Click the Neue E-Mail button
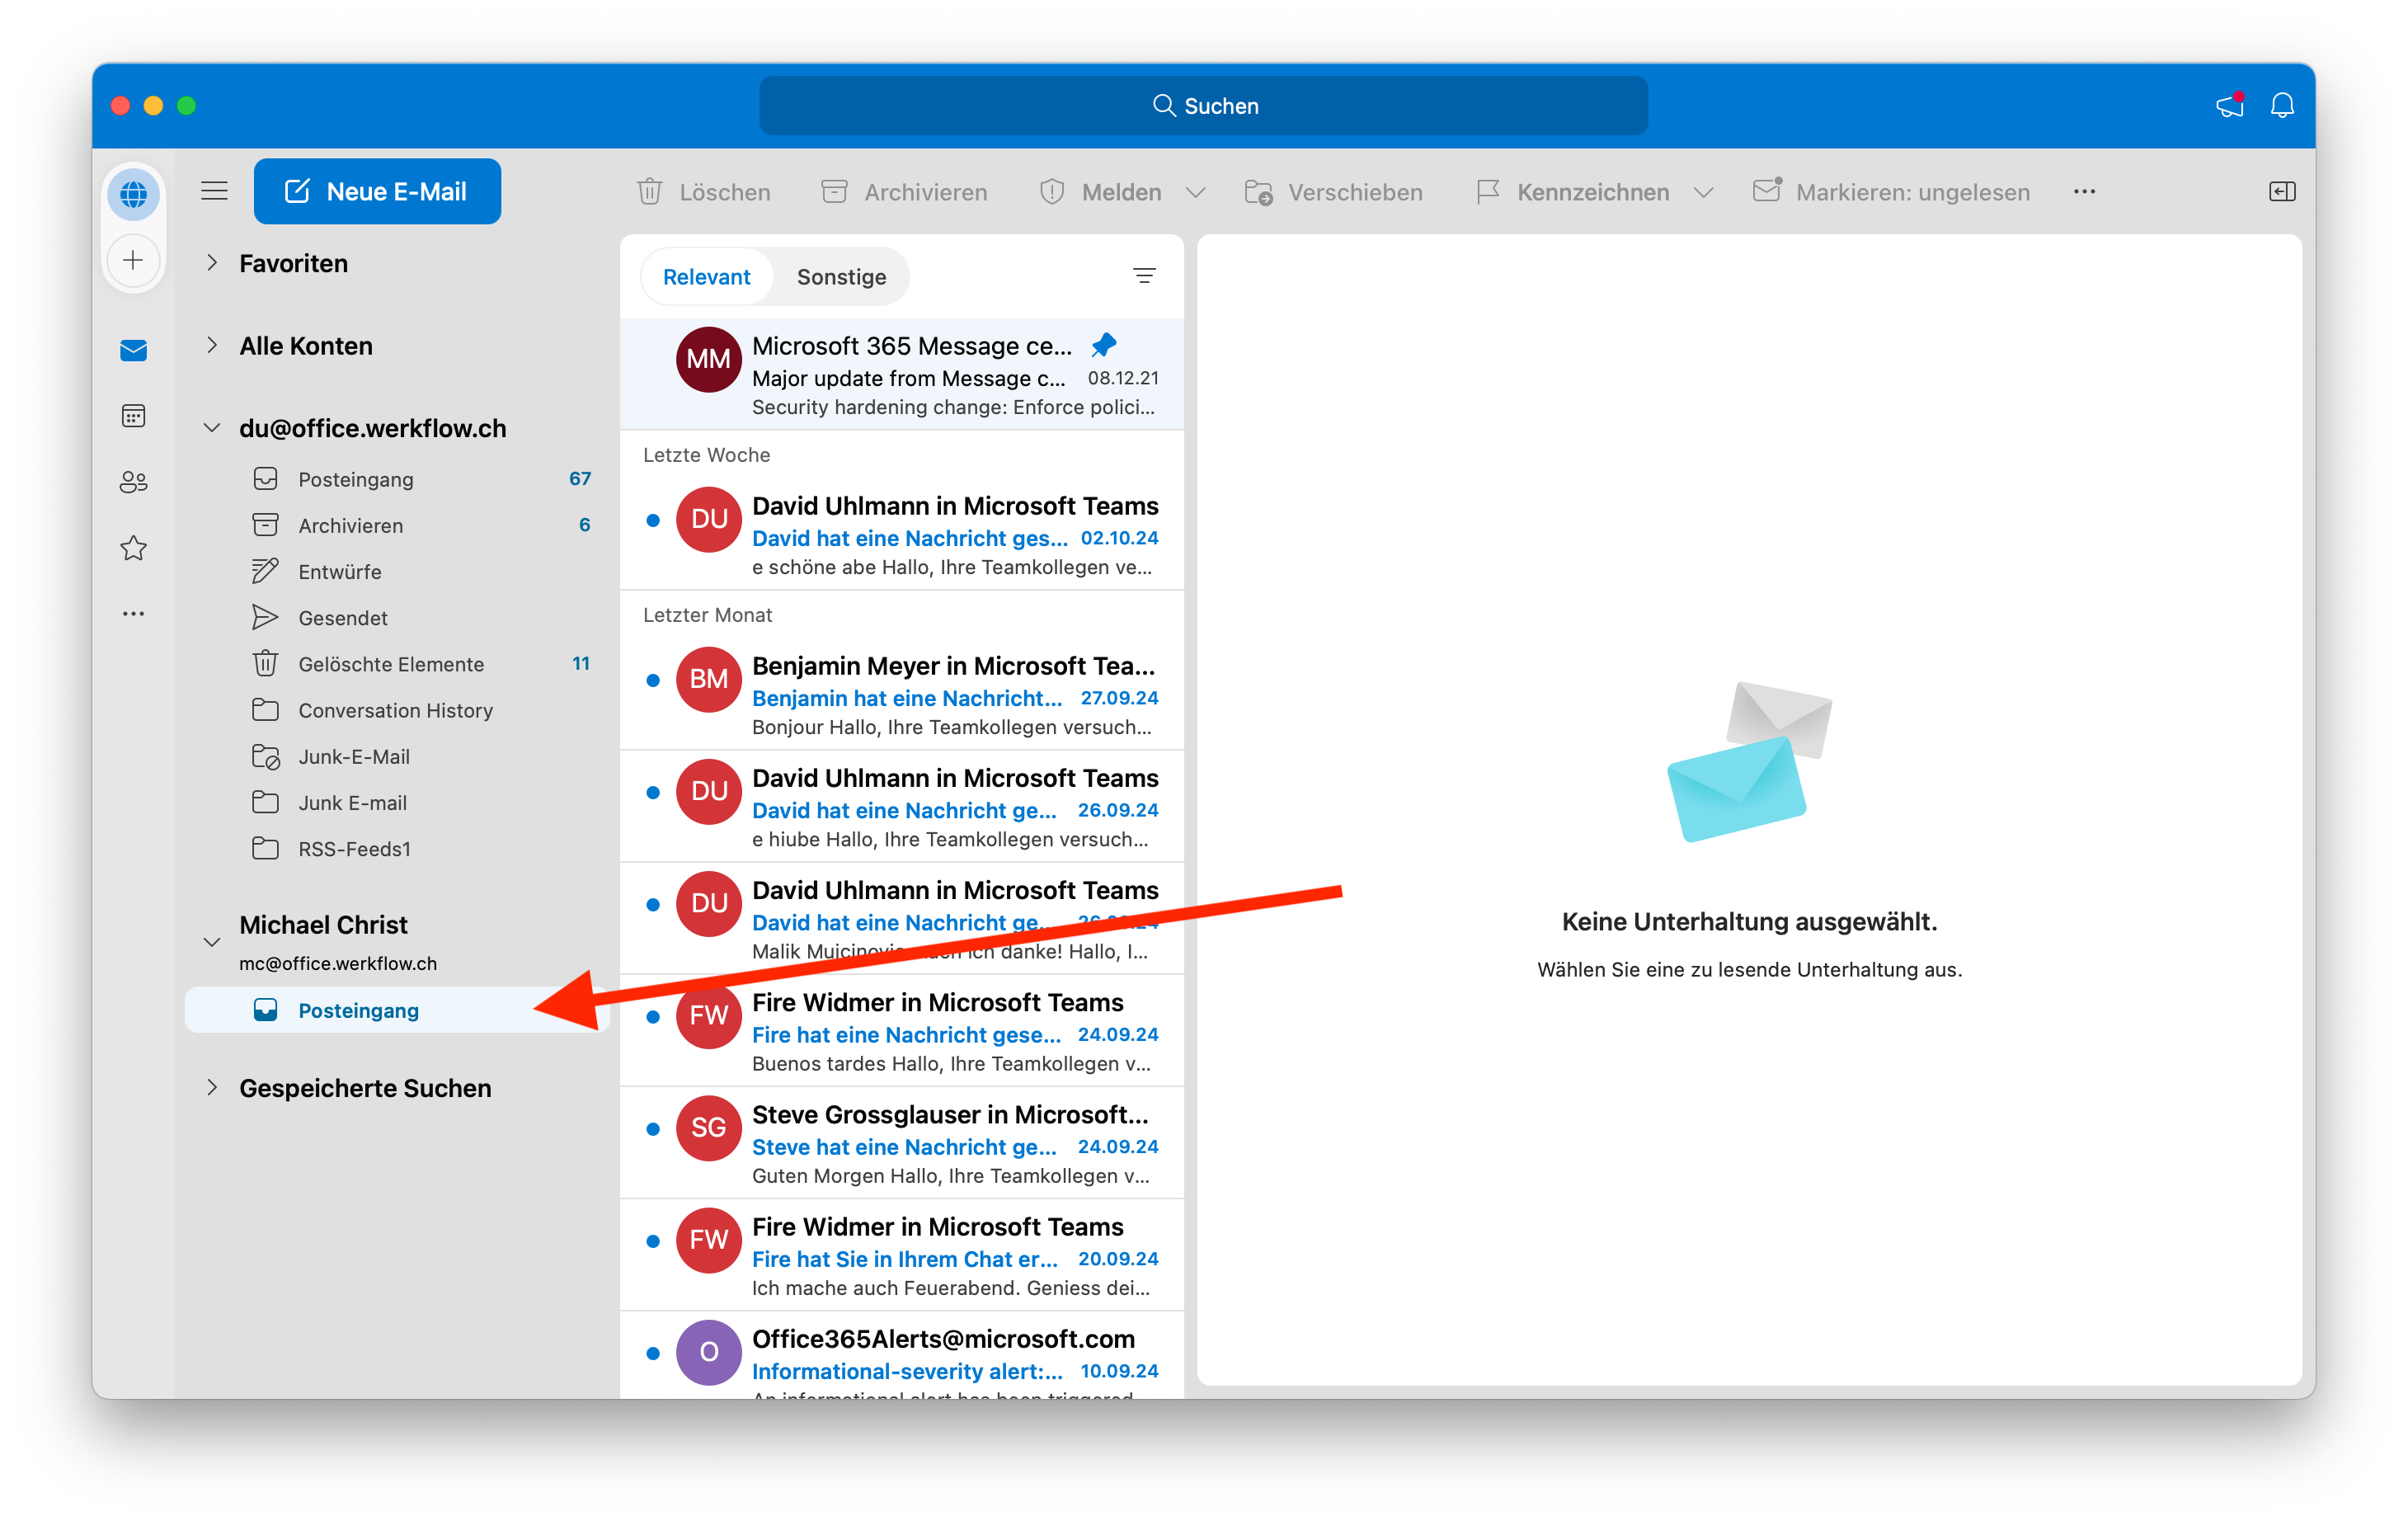The image size is (2408, 1521). pyautogui.click(x=377, y=191)
